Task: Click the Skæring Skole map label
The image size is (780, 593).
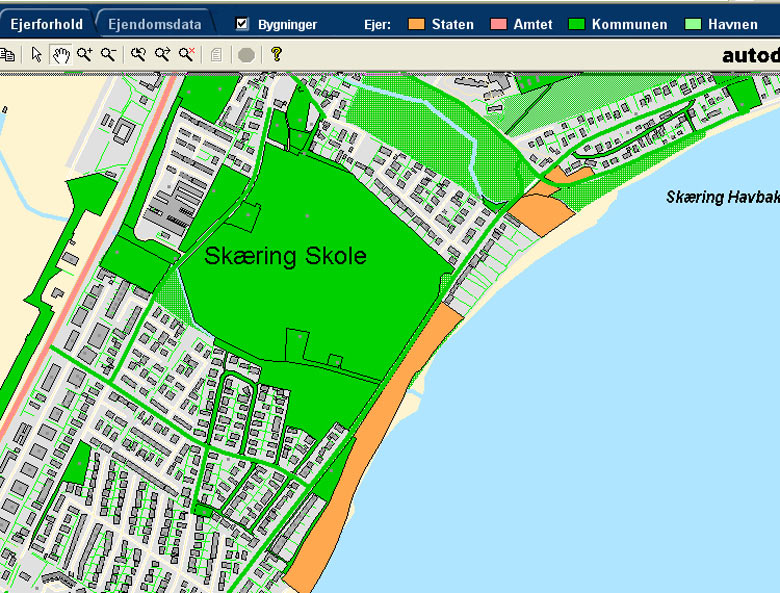Action: [x=286, y=256]
